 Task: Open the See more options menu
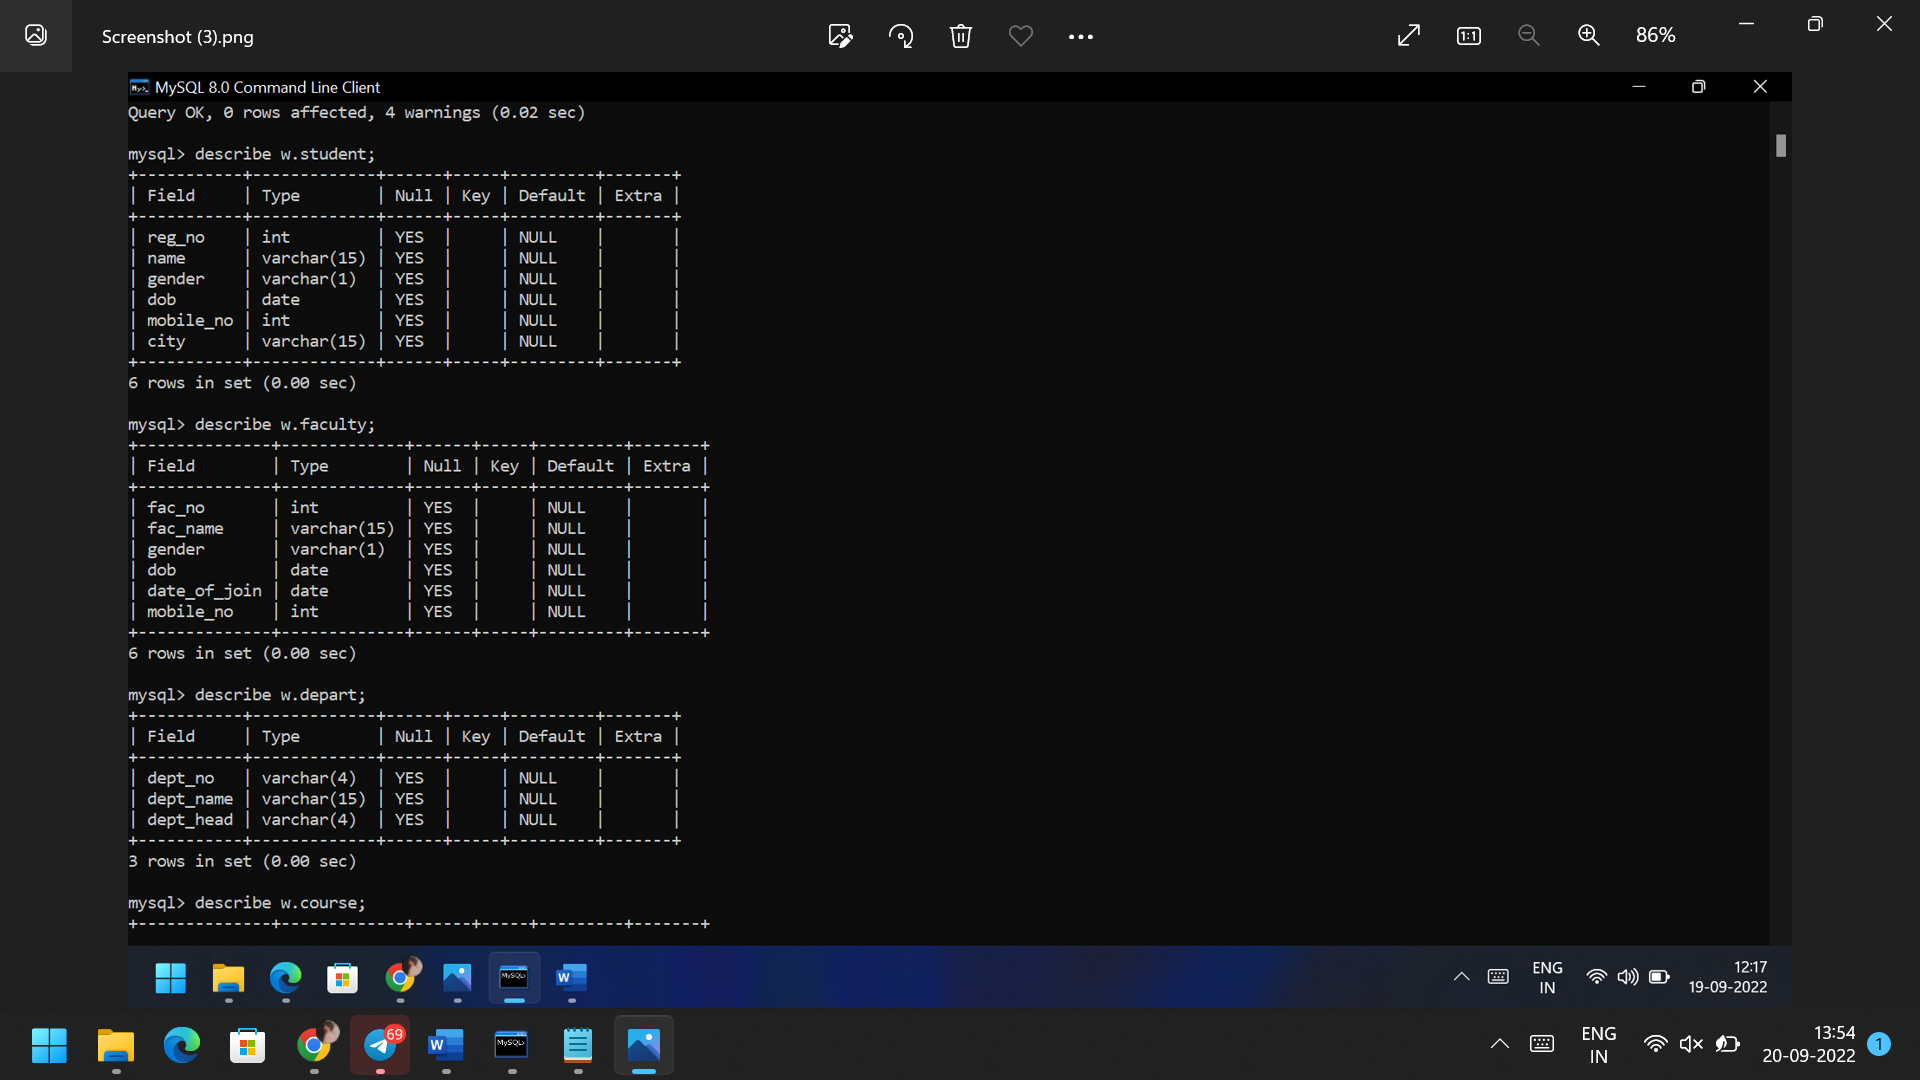tap(1080, 36)
